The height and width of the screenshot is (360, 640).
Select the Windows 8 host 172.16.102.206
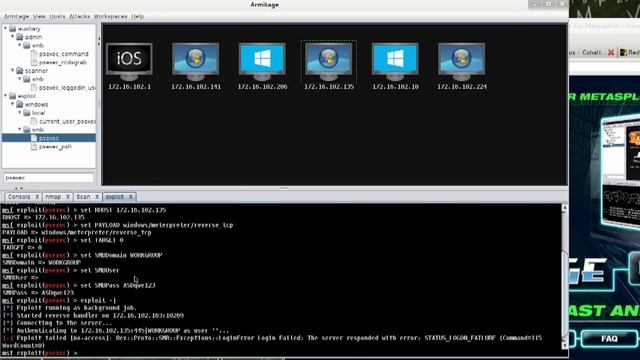pyautogui.click(x=262, y=62)
